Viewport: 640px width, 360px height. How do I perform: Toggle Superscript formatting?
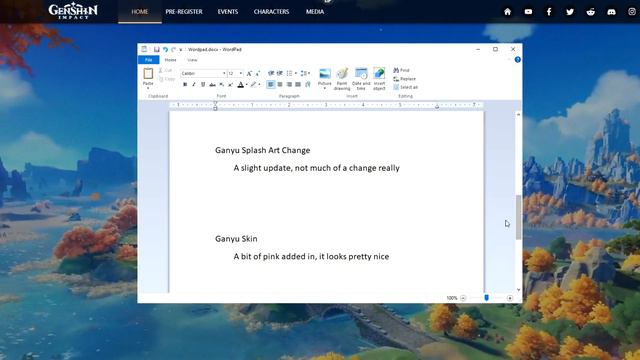231,84
